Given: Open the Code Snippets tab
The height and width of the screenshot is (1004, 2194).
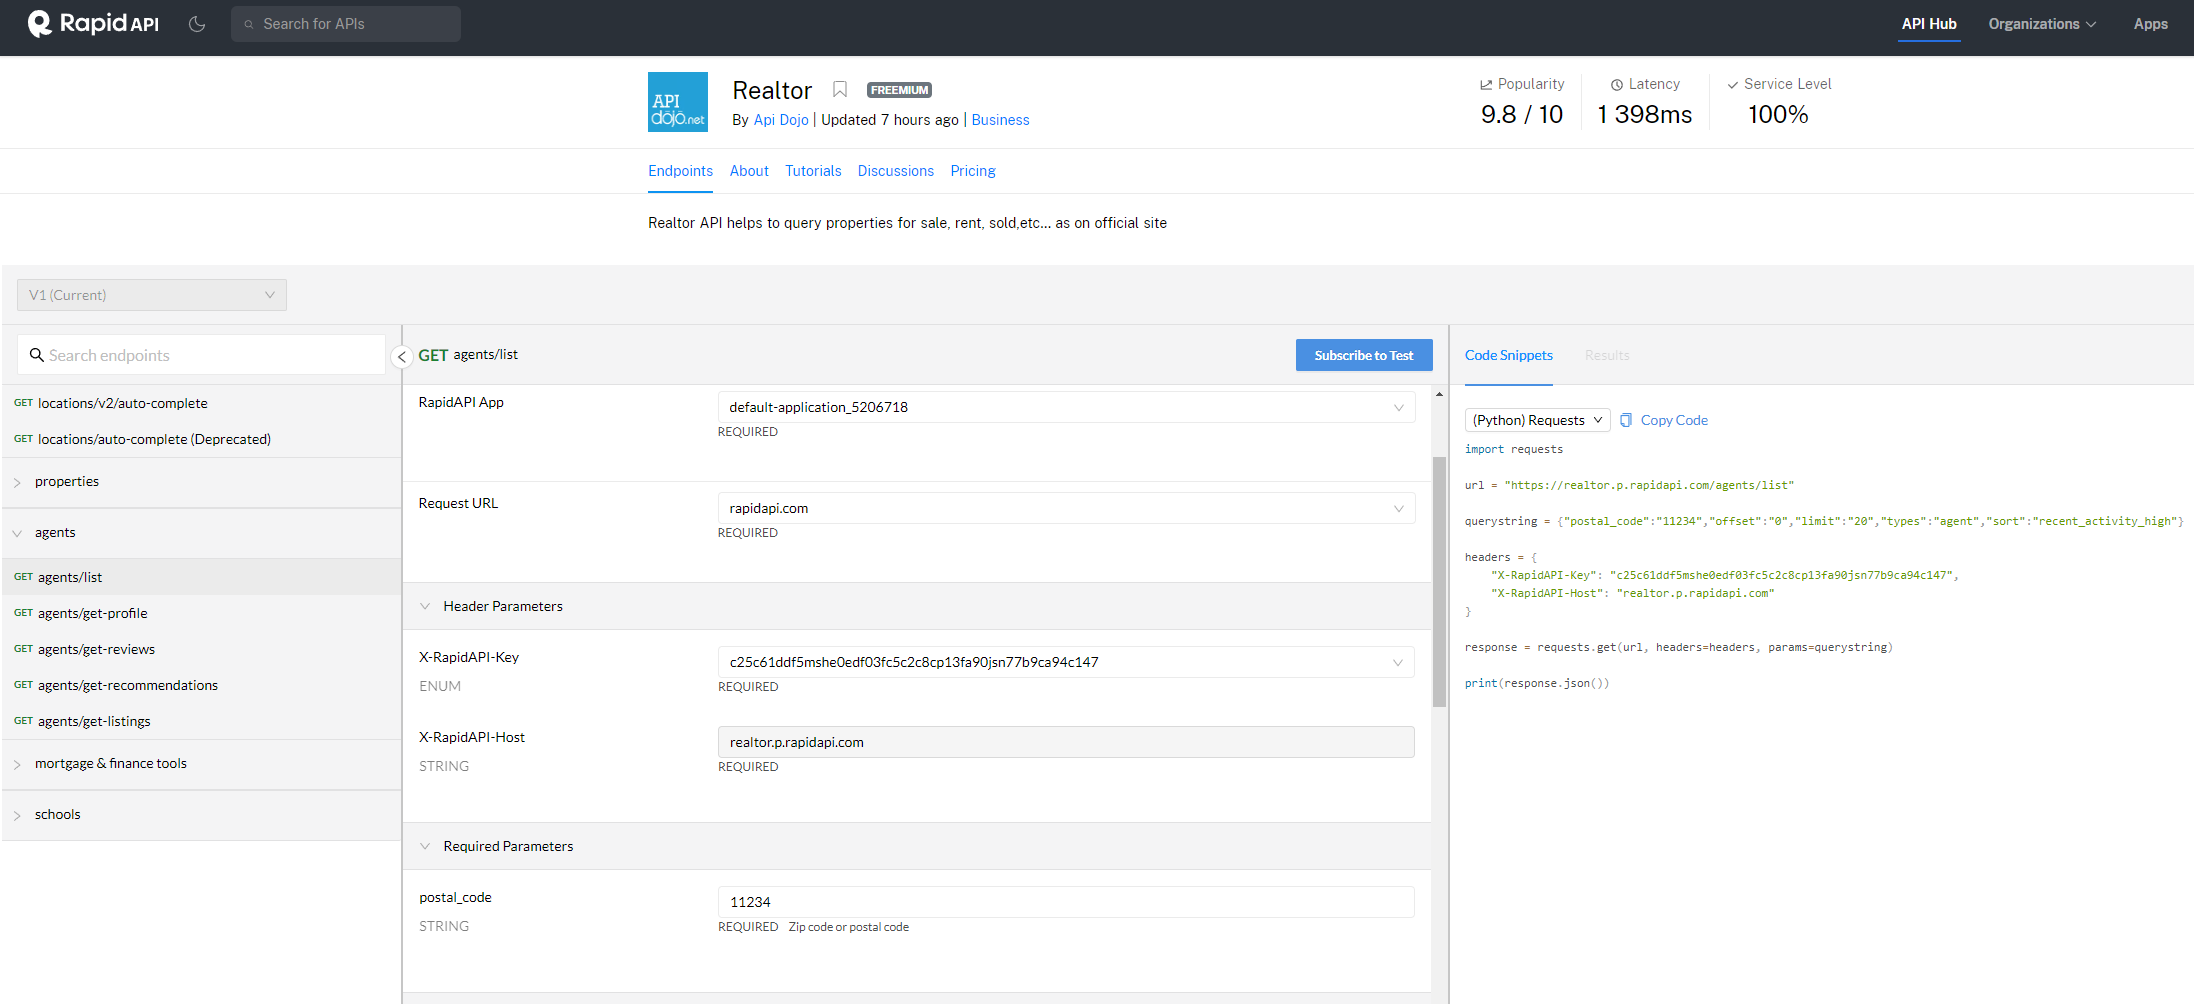Looking at the screenshot, I should tap(1508, 355).
